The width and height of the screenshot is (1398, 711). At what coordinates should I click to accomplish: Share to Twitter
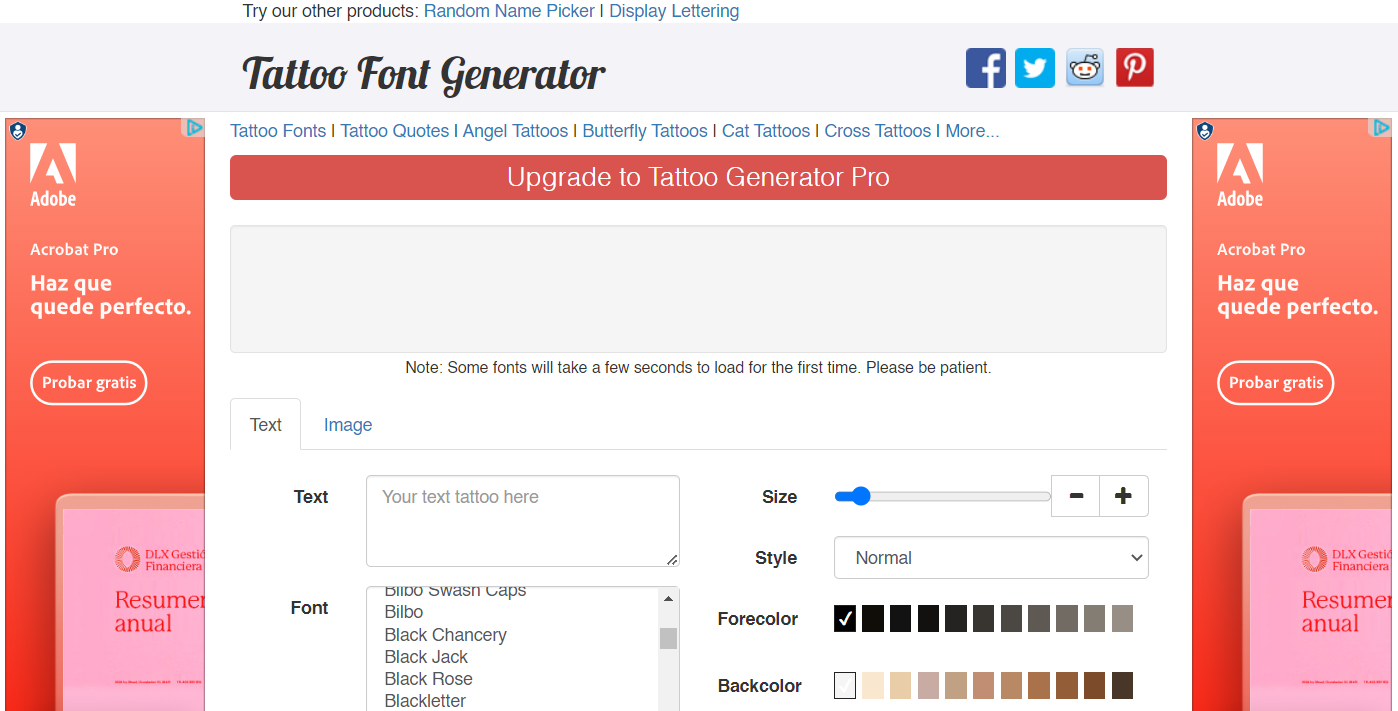(1035, 67)
